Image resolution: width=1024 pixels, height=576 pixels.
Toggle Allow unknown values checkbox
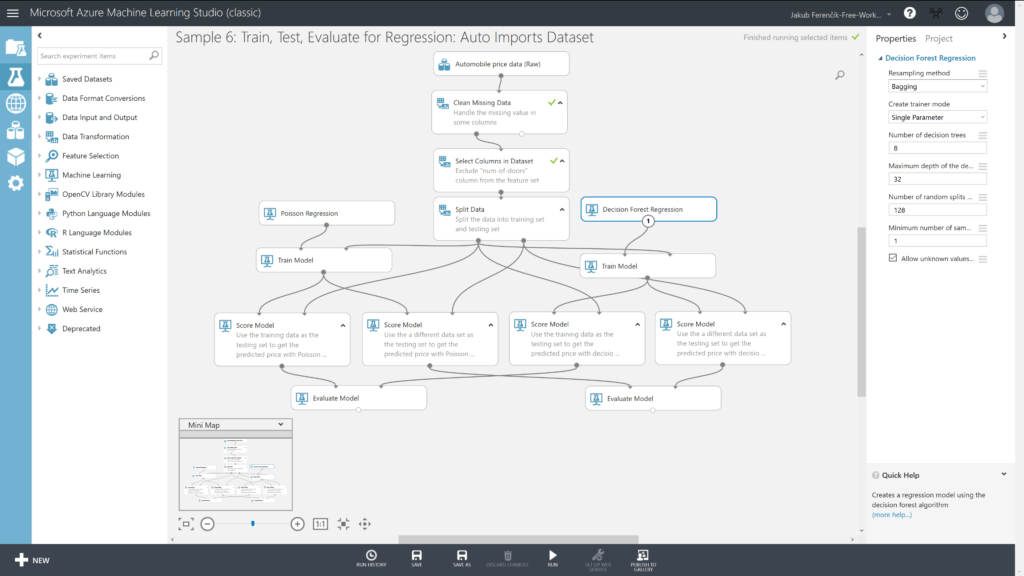click(893, 258)
